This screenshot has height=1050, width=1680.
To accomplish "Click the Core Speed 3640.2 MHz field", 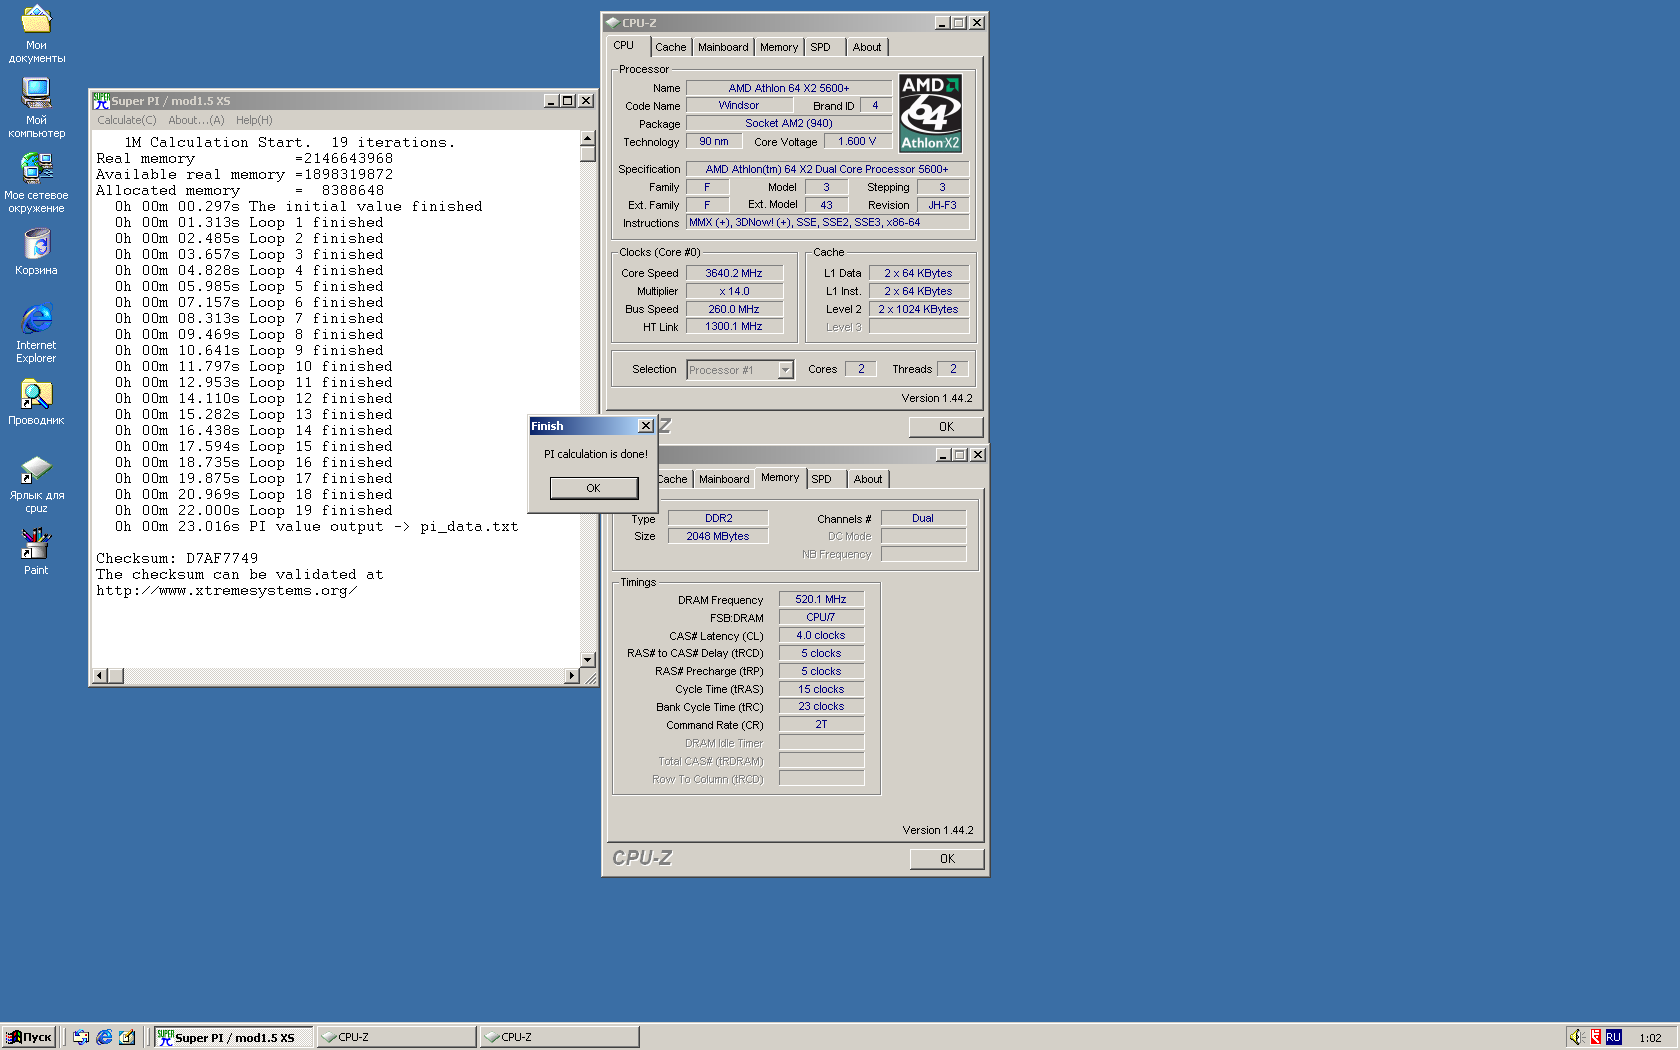I will [734, 273].
